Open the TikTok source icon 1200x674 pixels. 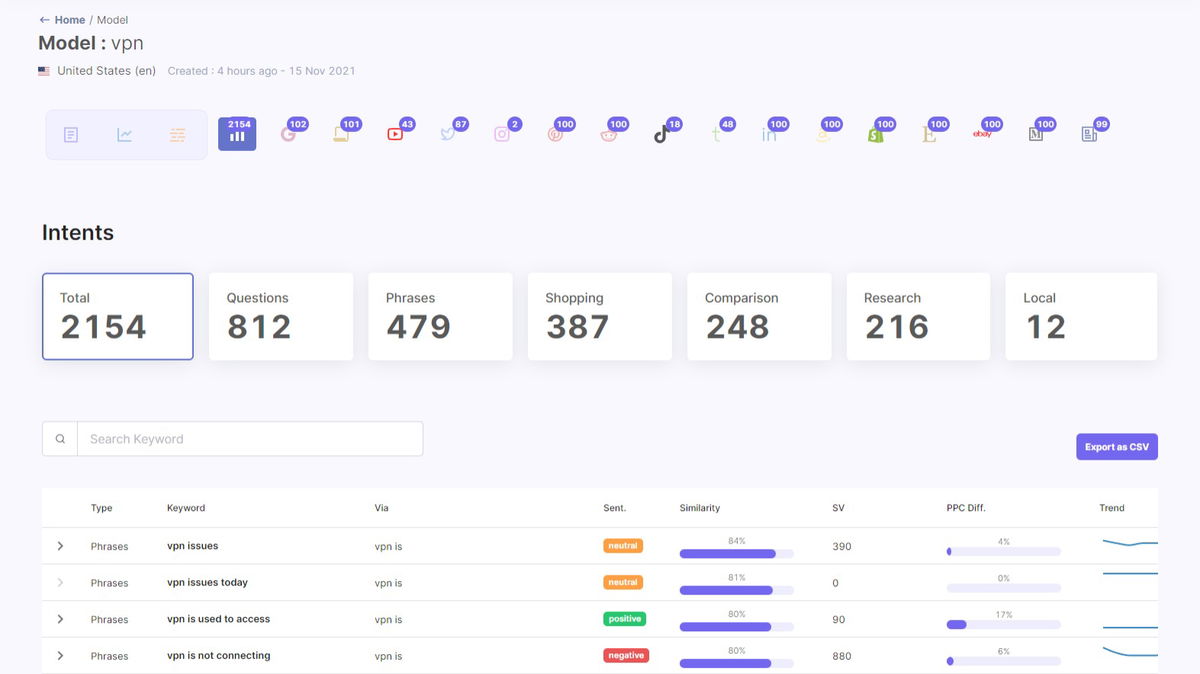(x=661, y=134)
